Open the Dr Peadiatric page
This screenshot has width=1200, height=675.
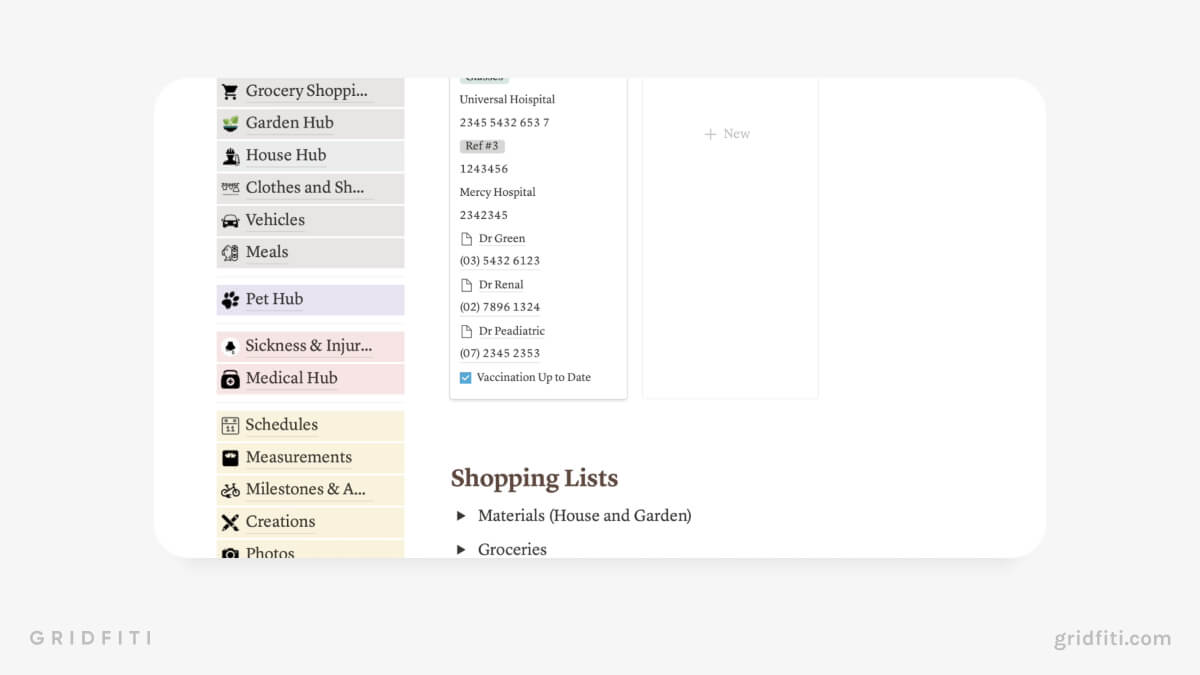[512, 331]
